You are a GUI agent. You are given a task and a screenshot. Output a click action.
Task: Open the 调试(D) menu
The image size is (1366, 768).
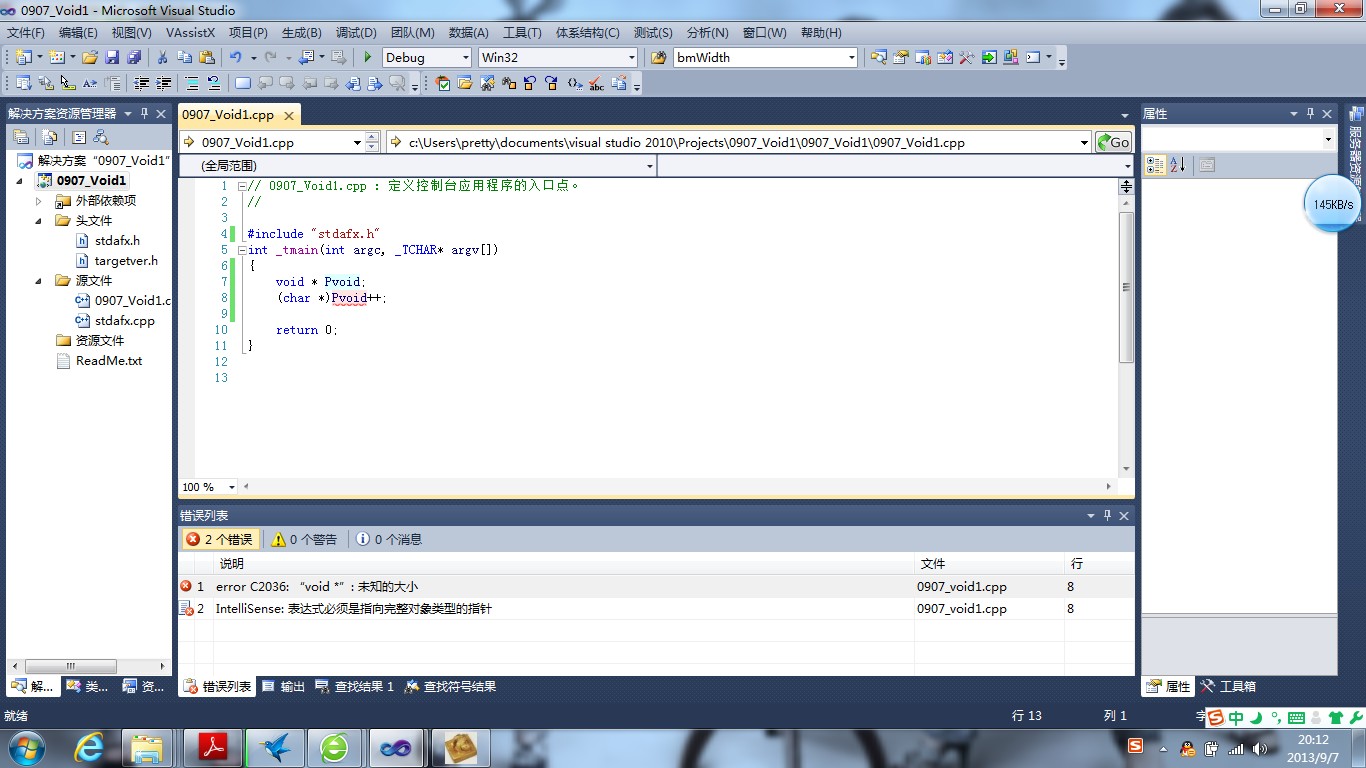356,33
